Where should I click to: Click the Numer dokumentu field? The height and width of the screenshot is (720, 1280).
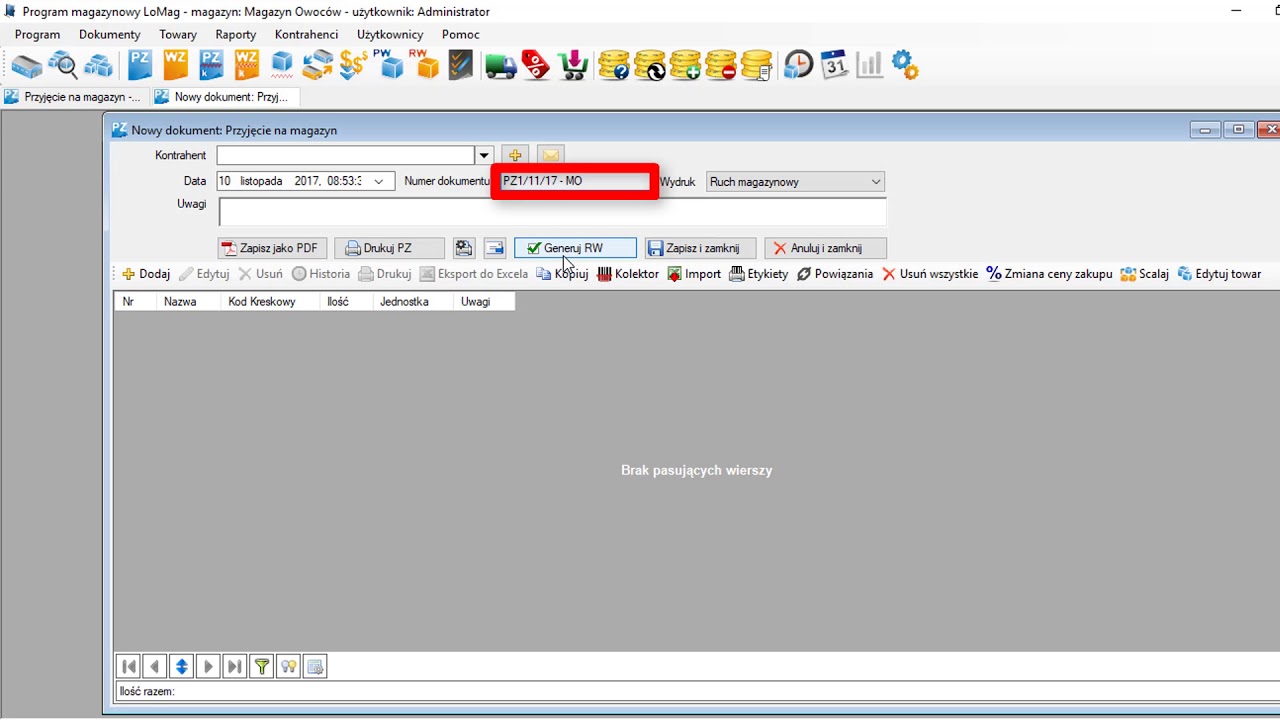tap(575, 181)
